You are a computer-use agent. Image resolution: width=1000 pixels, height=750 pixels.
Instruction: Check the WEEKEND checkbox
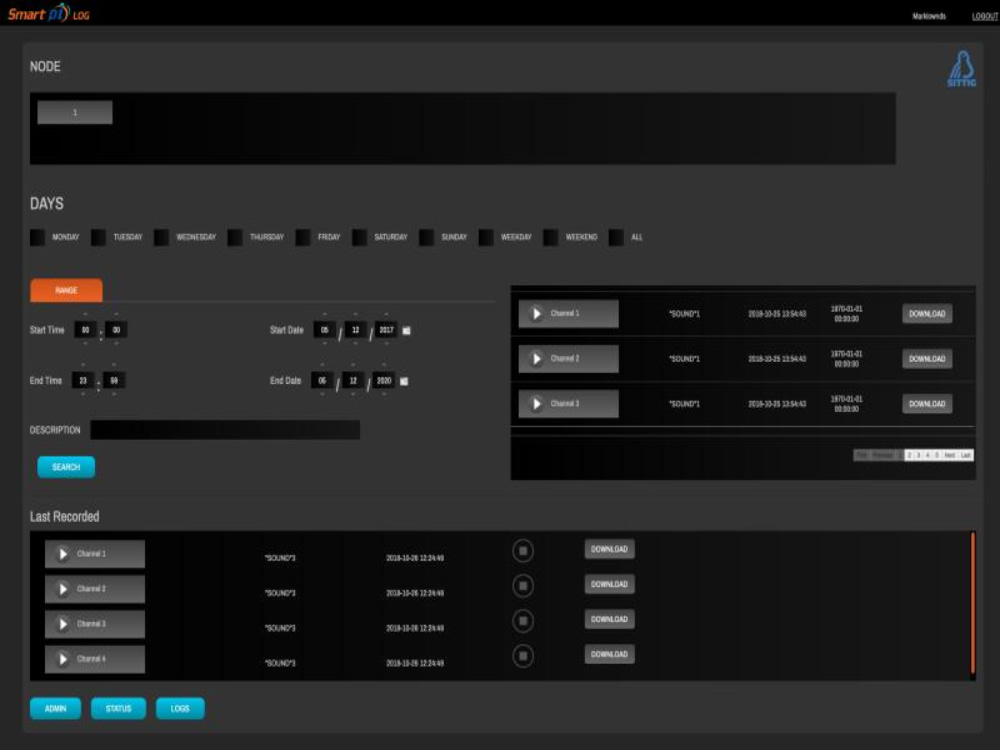pyautogui.click(x=550, y=237)
